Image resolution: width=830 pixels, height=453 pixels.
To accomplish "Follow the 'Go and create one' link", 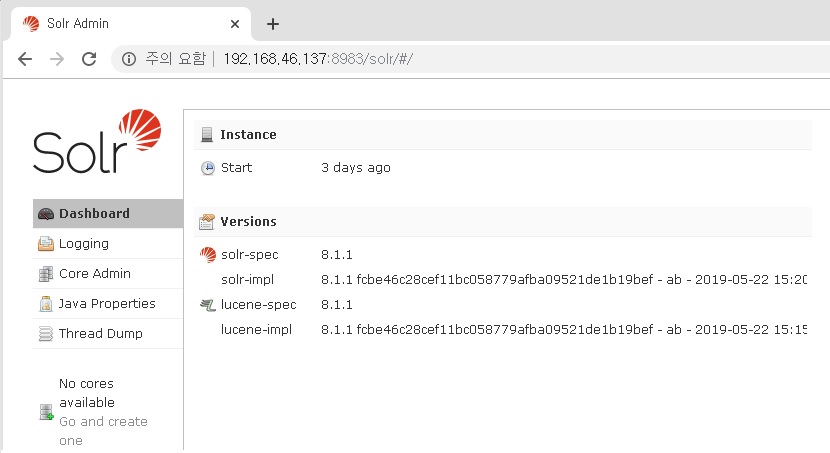I will pos(103,431).
